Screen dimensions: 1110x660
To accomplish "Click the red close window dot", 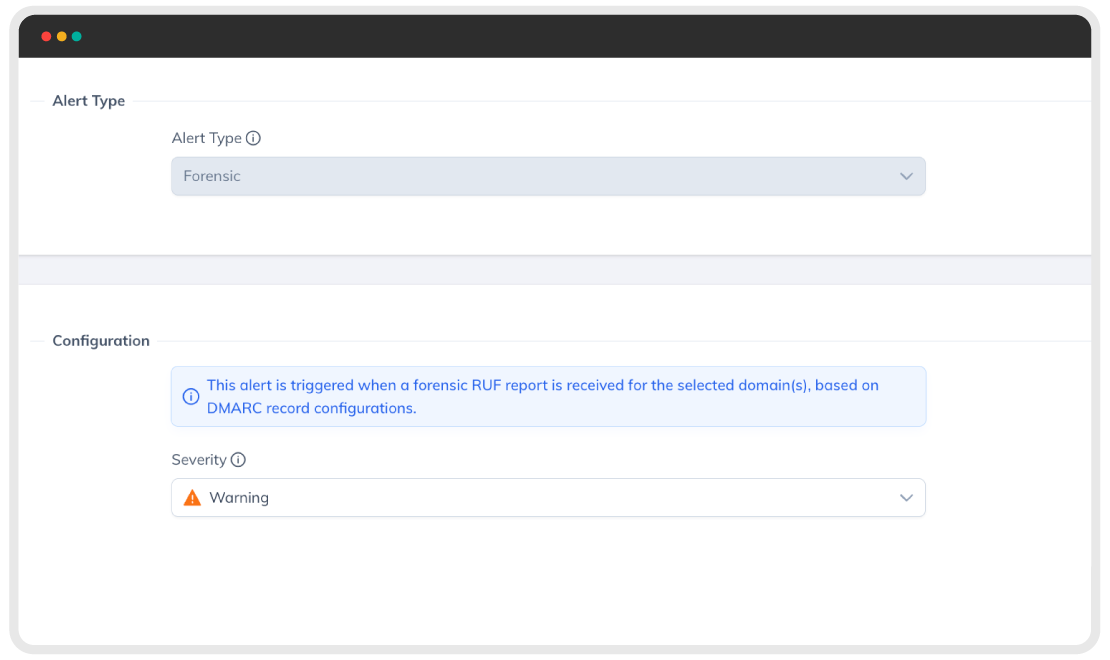I will pyautogui.click(x=46, y=36).
